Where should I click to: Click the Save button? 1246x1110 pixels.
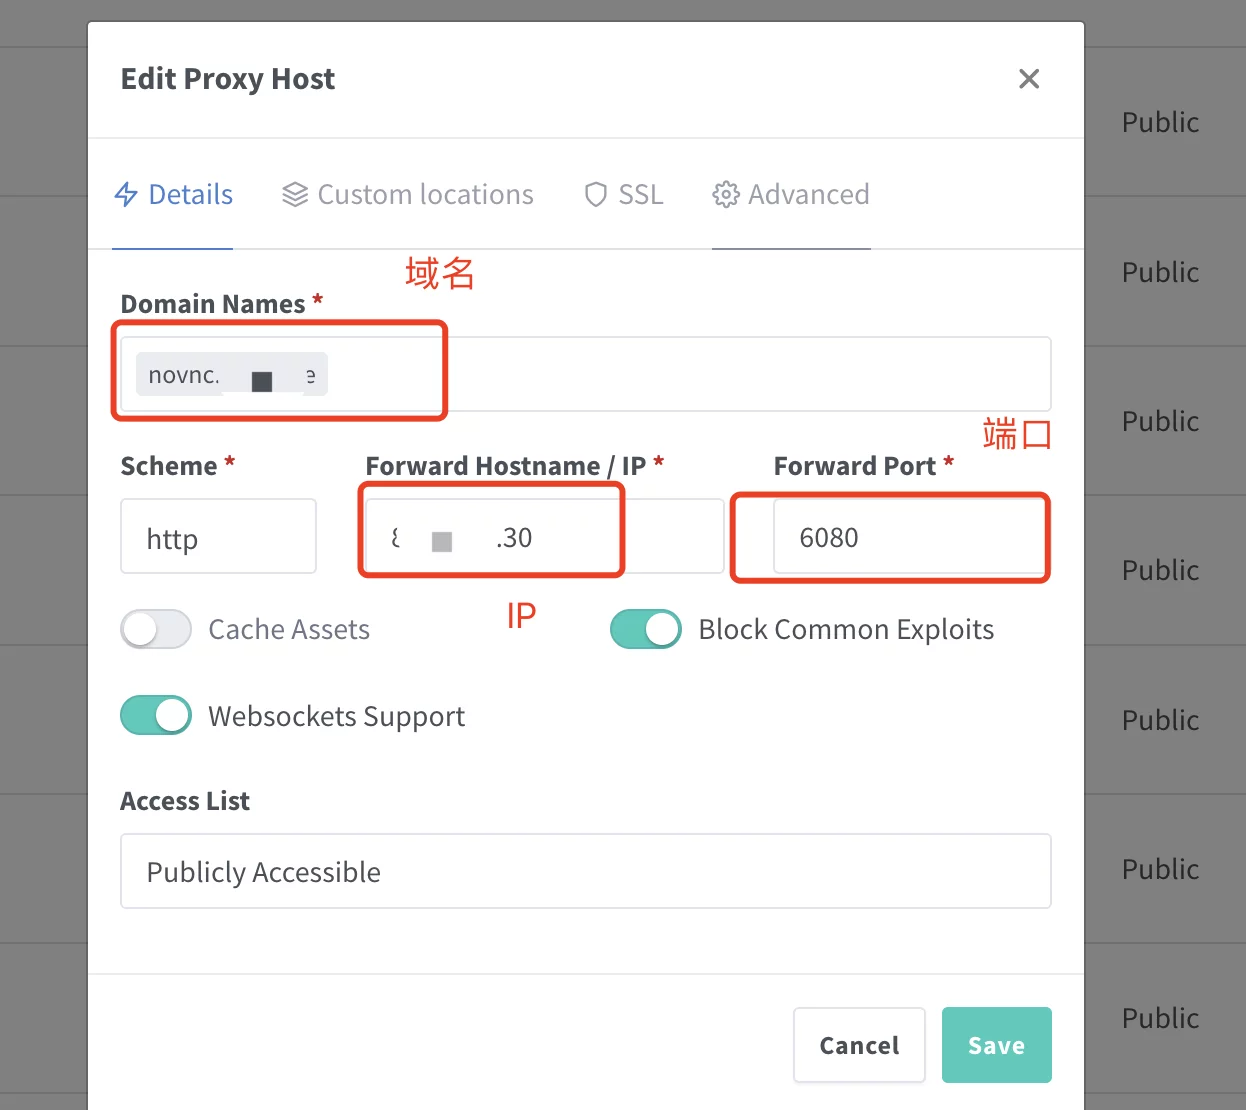[996, 1045]
